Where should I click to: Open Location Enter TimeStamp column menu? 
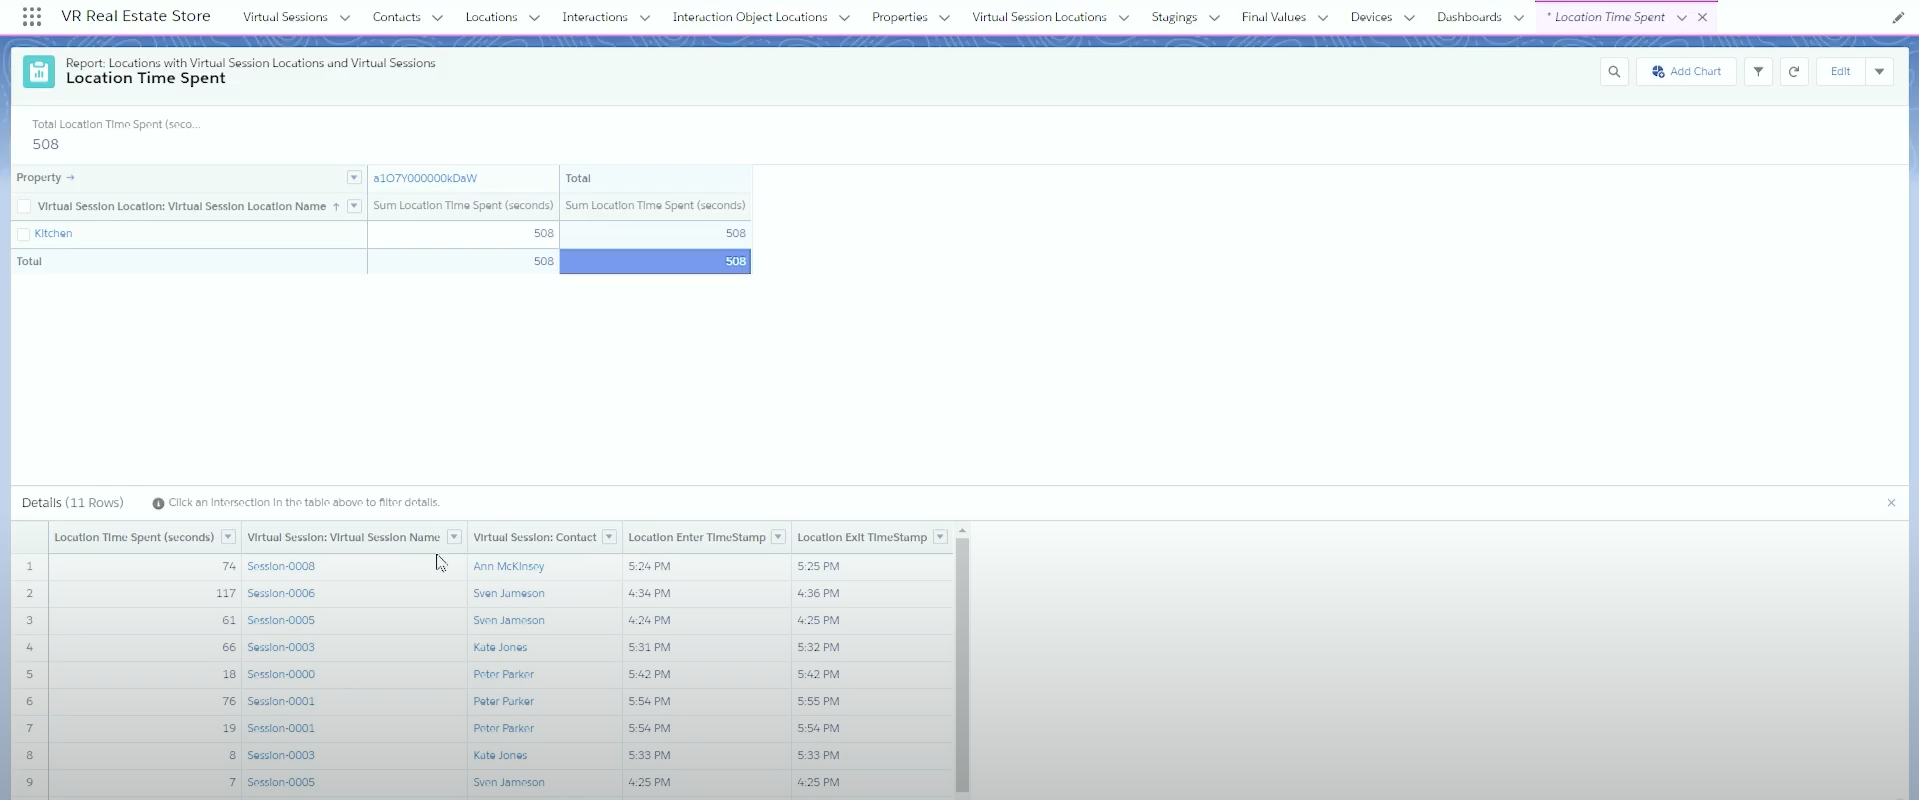click(x=778, y=537)
